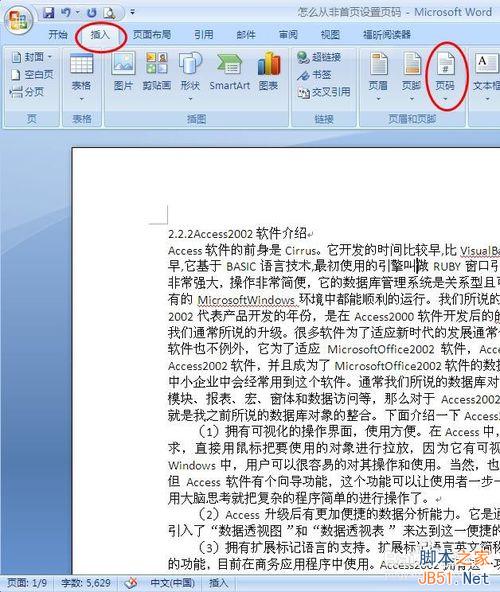Open print preview from Quick Access toolbar
The width and height of the screenshot is (500, 592).
pos(110,13)
